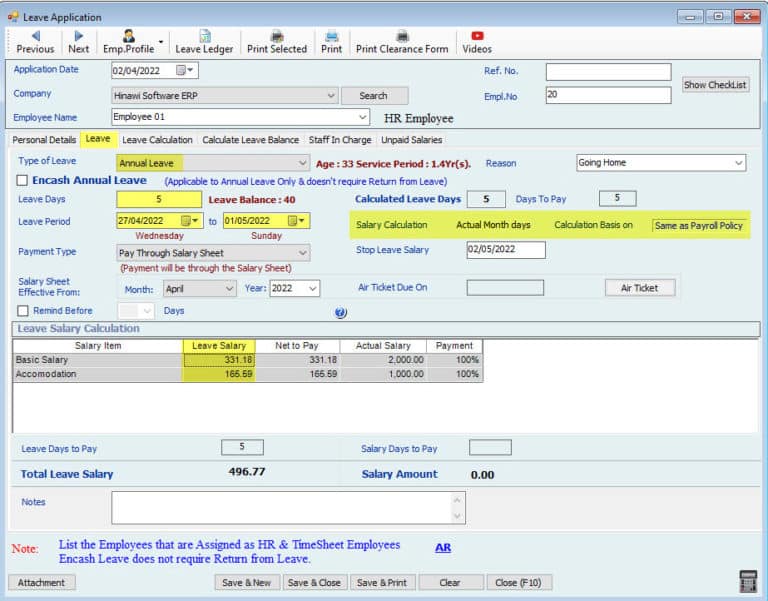
Task: Click Leave Days to Pay field
Action: tap(242, 447)
